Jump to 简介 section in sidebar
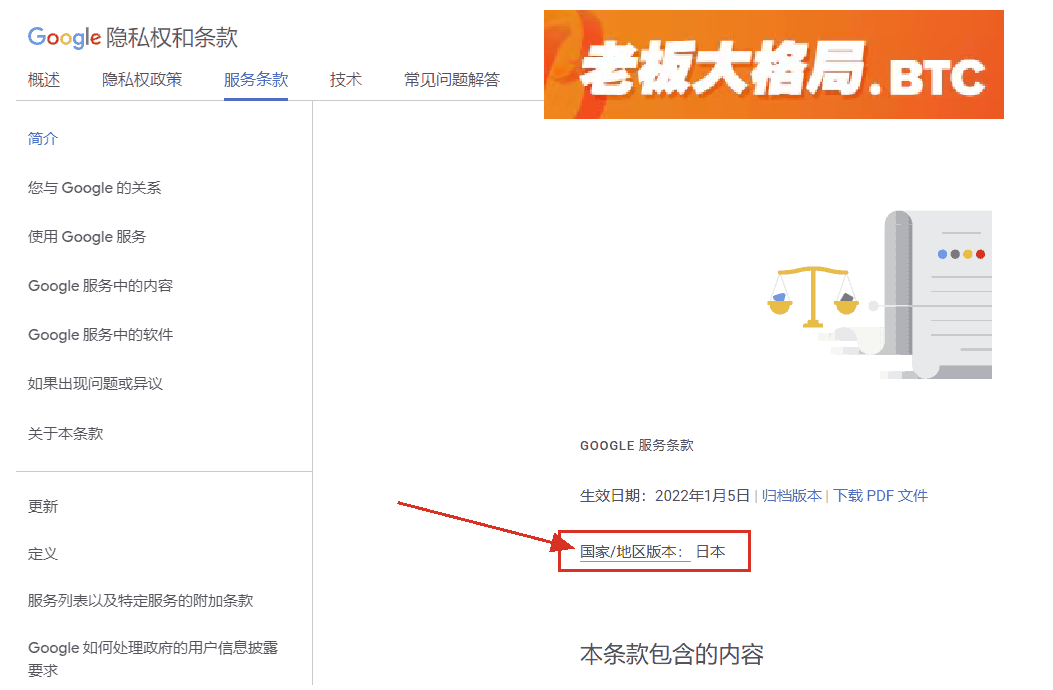 tap(43, 139)
